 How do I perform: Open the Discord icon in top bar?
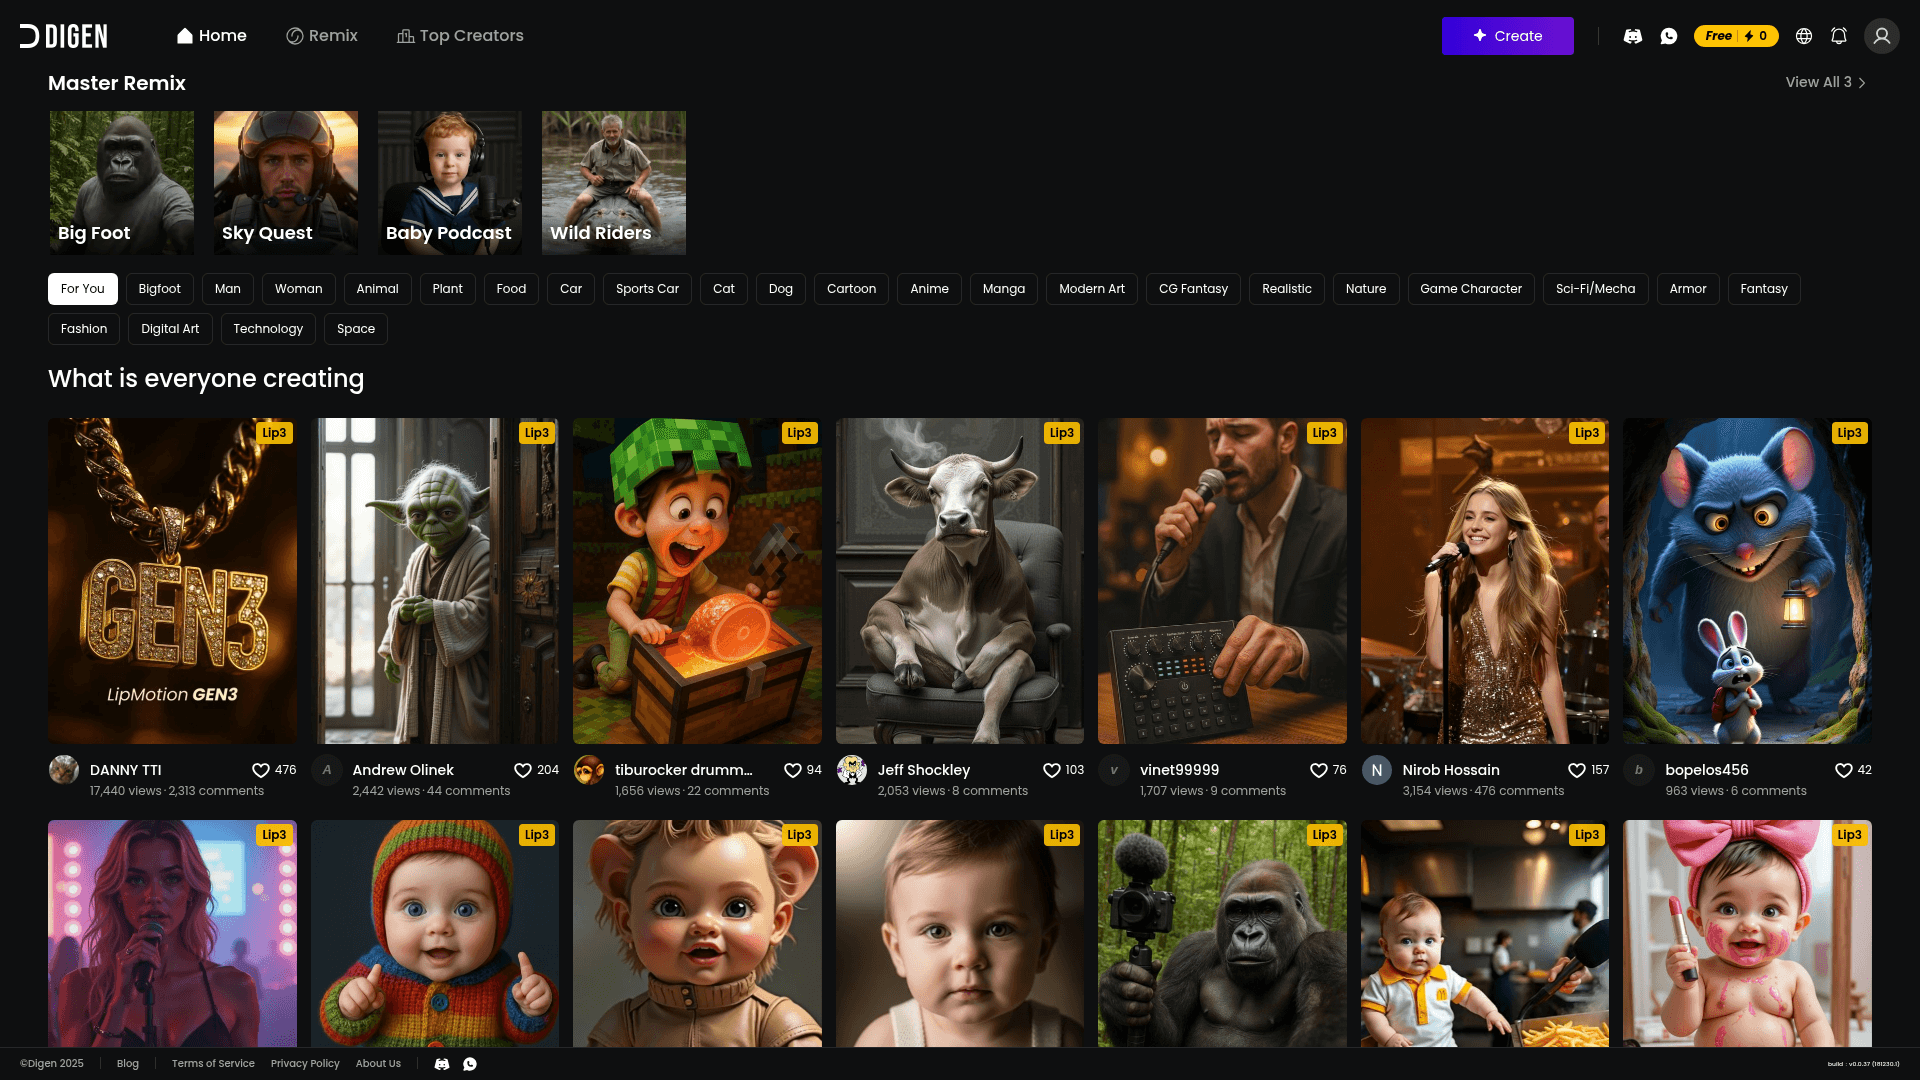click(1633, 36)
